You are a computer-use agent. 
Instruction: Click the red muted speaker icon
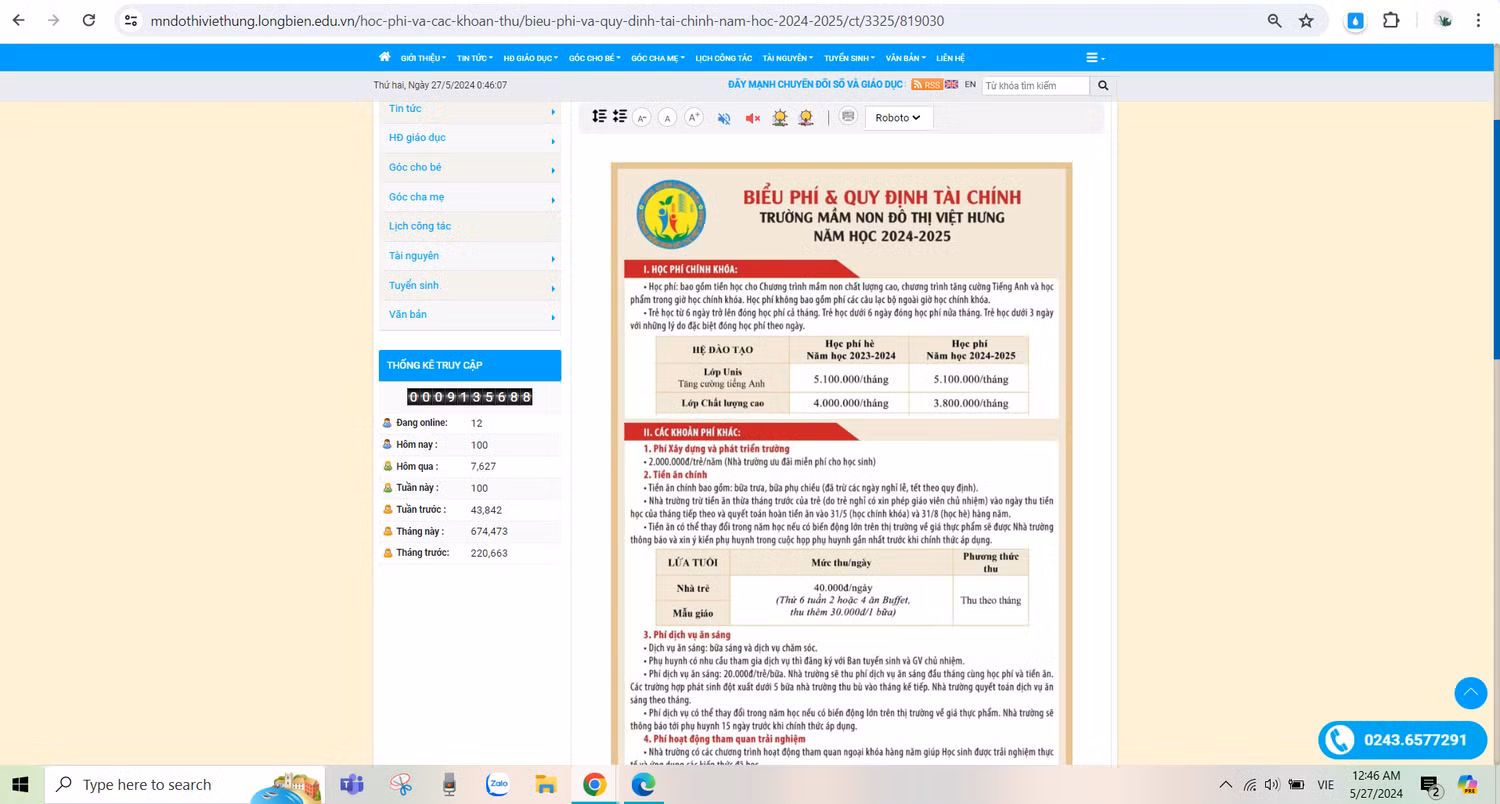coord(753,118)
